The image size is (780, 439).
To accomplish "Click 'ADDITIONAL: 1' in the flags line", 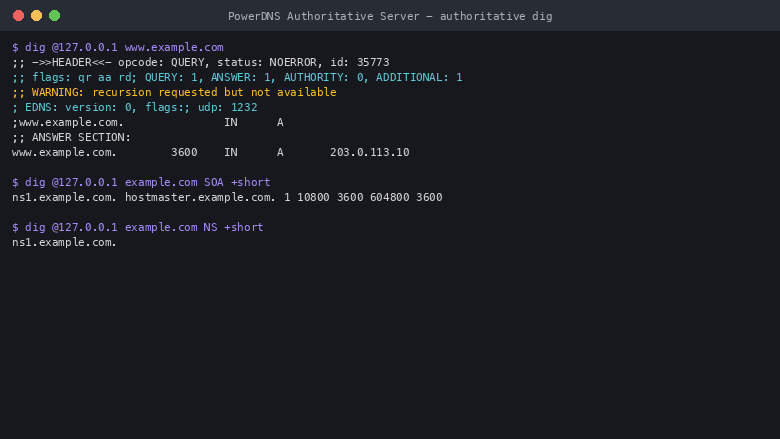I will tap(419, 78).
